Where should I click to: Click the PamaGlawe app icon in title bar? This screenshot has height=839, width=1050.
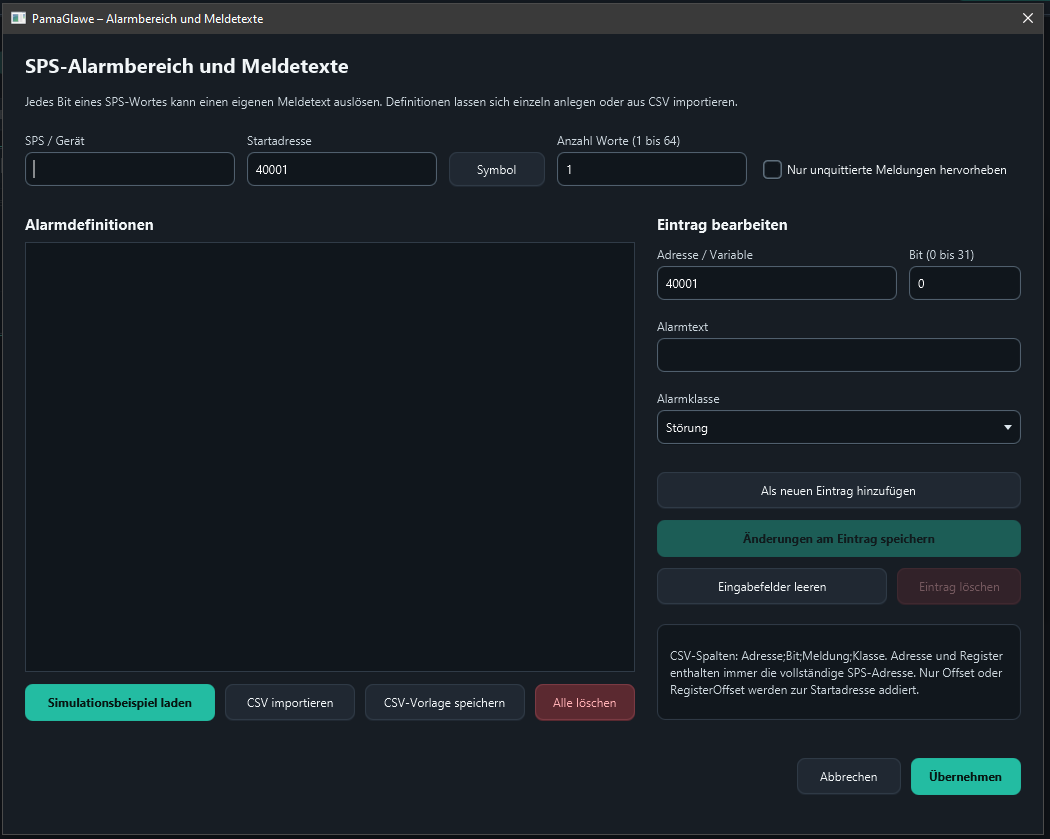pyautogui.click(x=18, y=18)
